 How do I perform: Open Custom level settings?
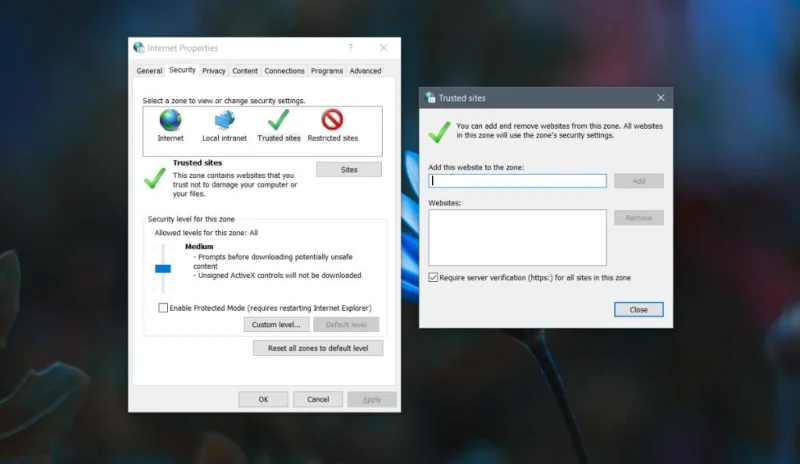tap(276, 325)
